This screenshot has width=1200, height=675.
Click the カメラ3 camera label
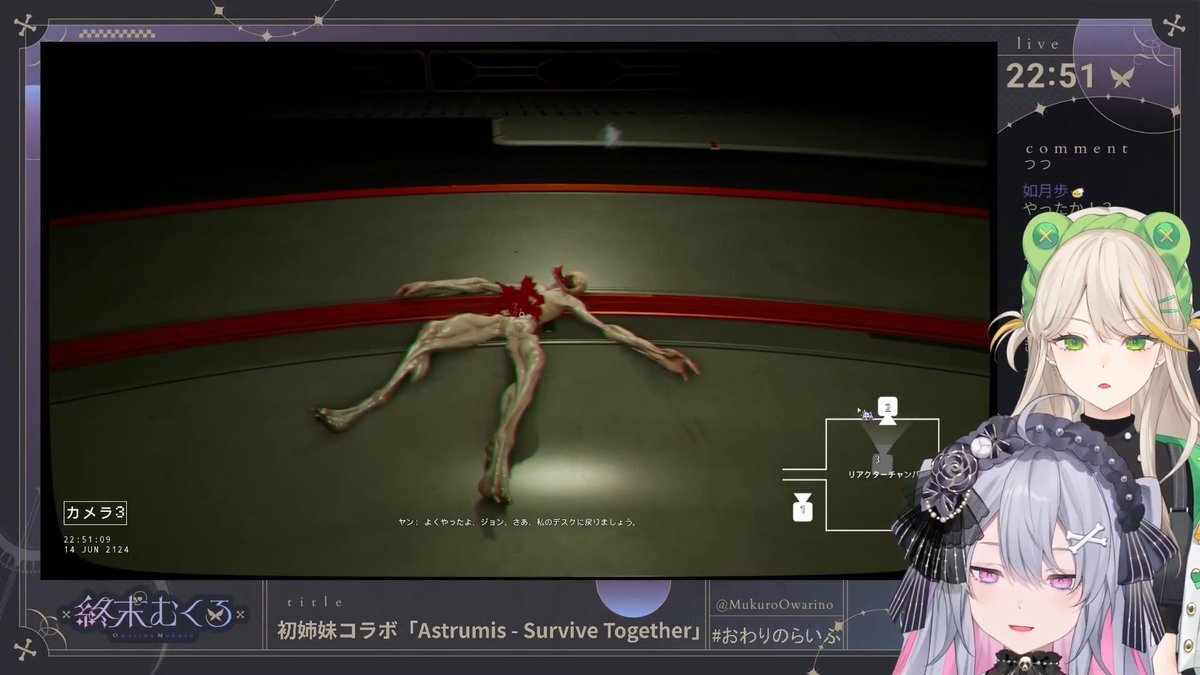(x=95, y=513)
